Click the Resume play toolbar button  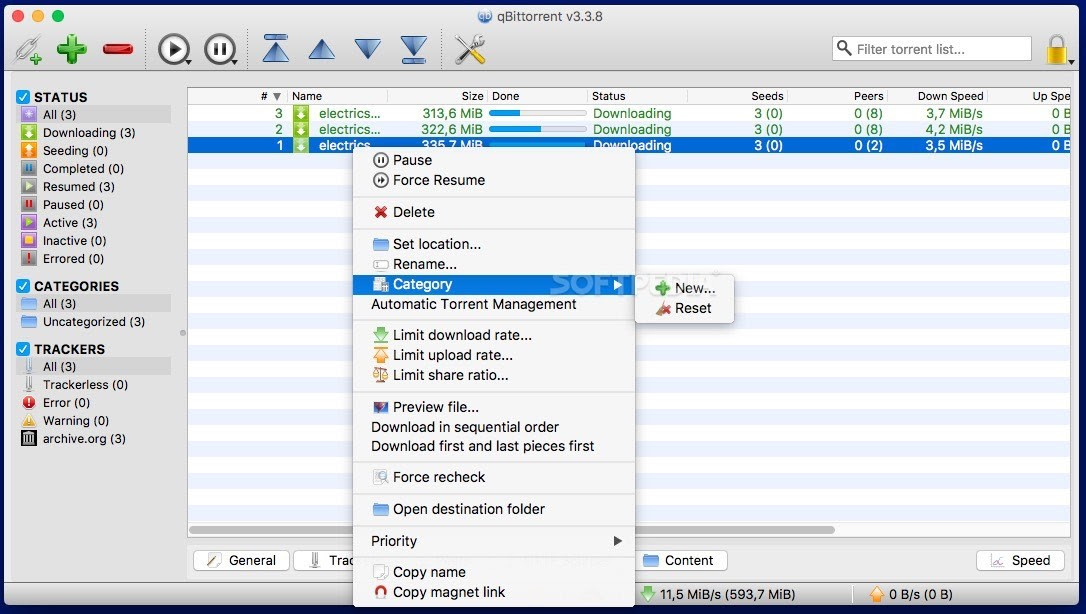pyautogui.click(x=173, y=49)
